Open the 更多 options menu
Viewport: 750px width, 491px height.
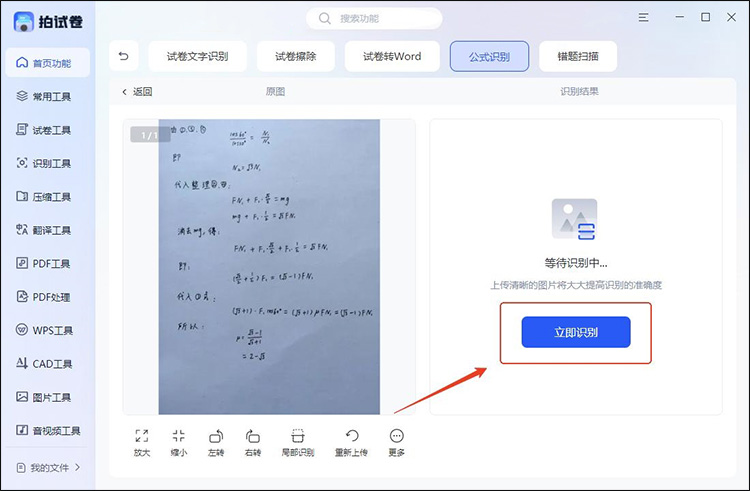(397, 443)
